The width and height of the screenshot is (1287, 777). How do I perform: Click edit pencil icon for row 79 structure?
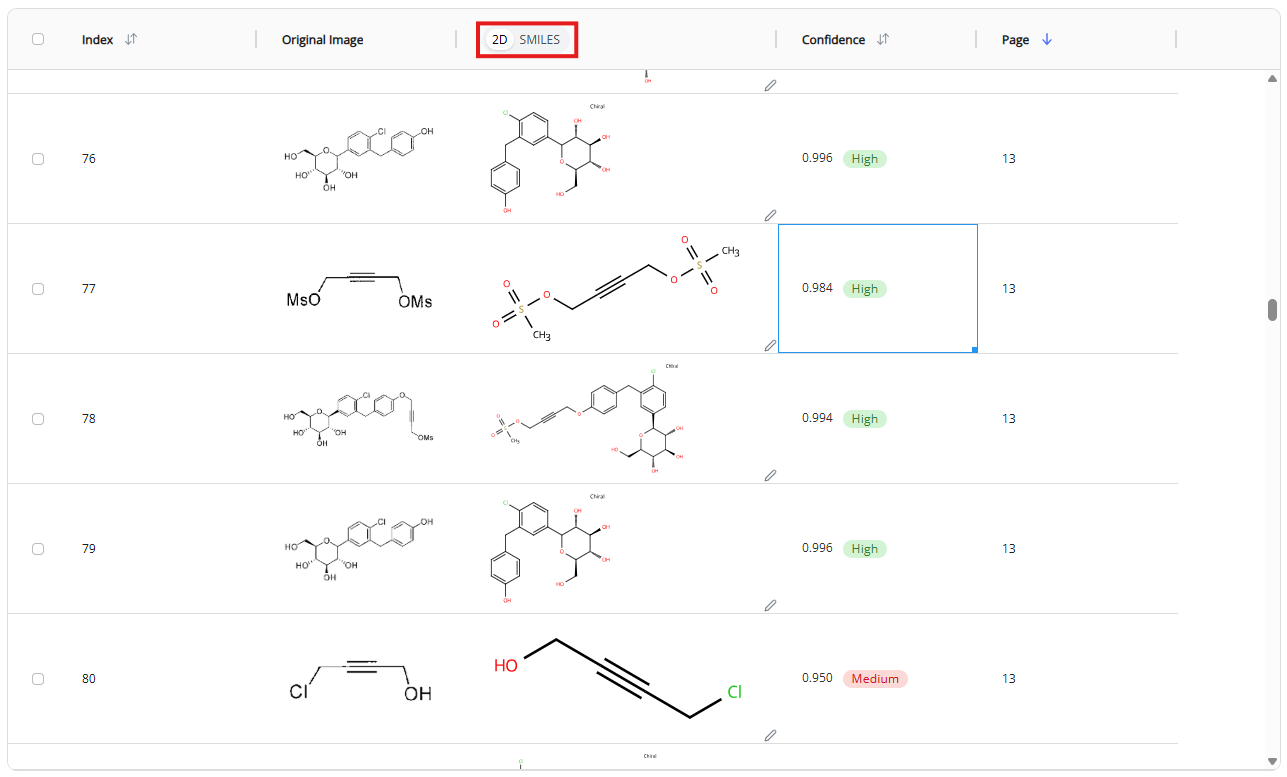pos(770,605)
